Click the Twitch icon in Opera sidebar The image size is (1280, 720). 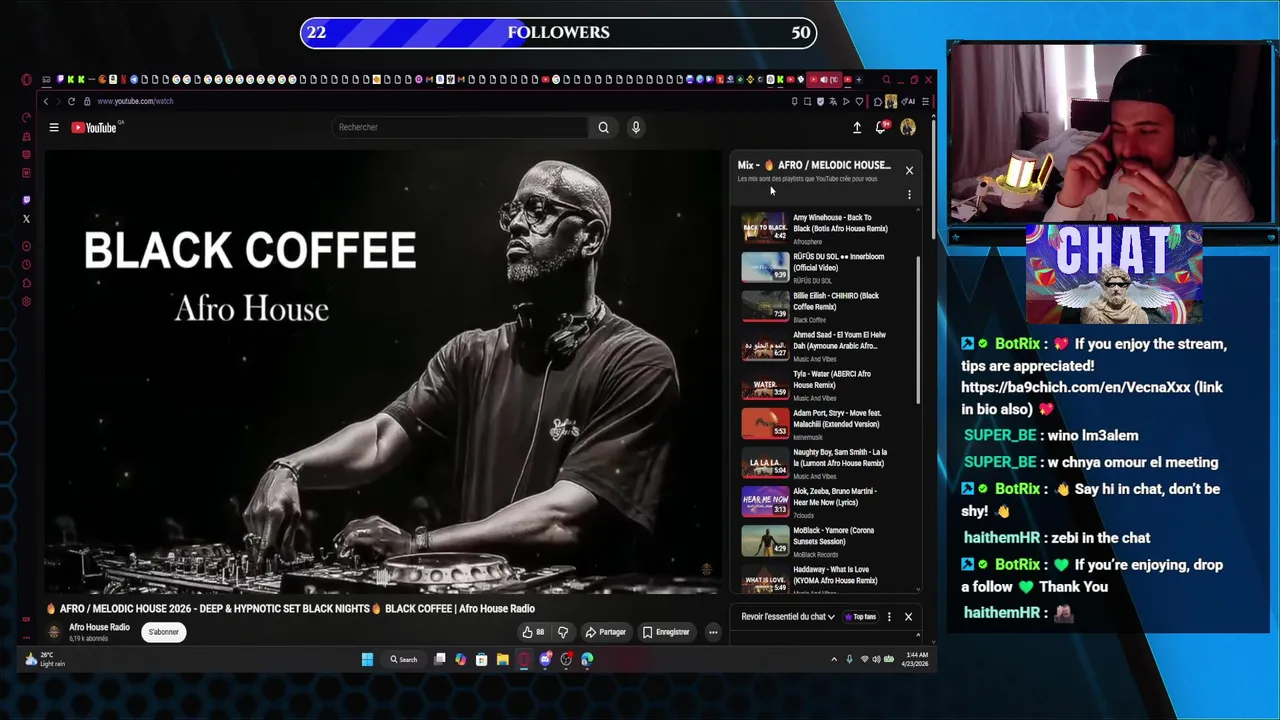[x=26, y=200]
